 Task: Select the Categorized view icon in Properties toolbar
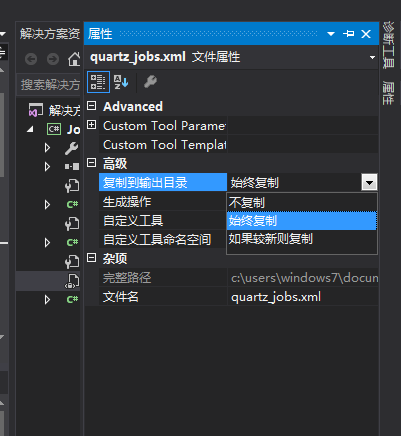point(98,82)
